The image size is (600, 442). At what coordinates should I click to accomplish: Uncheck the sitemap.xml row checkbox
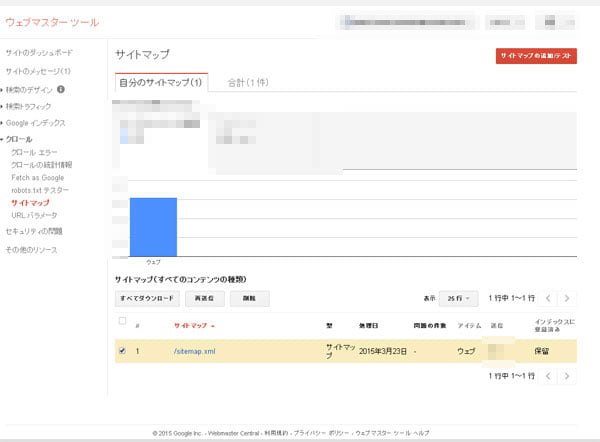pyautogui.click(x=123, y=351)
